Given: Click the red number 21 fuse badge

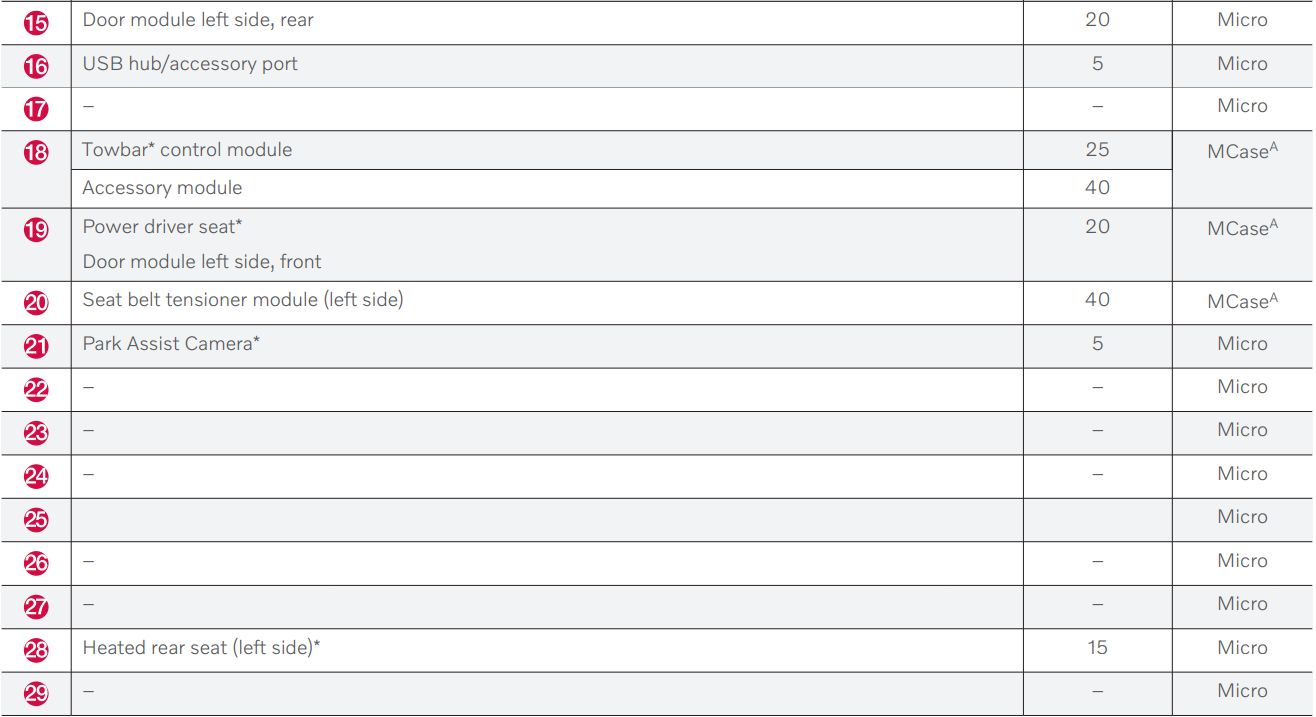Looking at the screenshot, I should [36, 346].
